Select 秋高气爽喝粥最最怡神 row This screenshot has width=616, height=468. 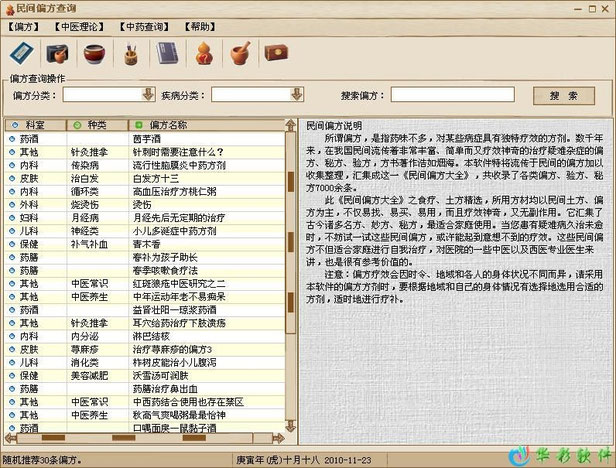(145, 415)
